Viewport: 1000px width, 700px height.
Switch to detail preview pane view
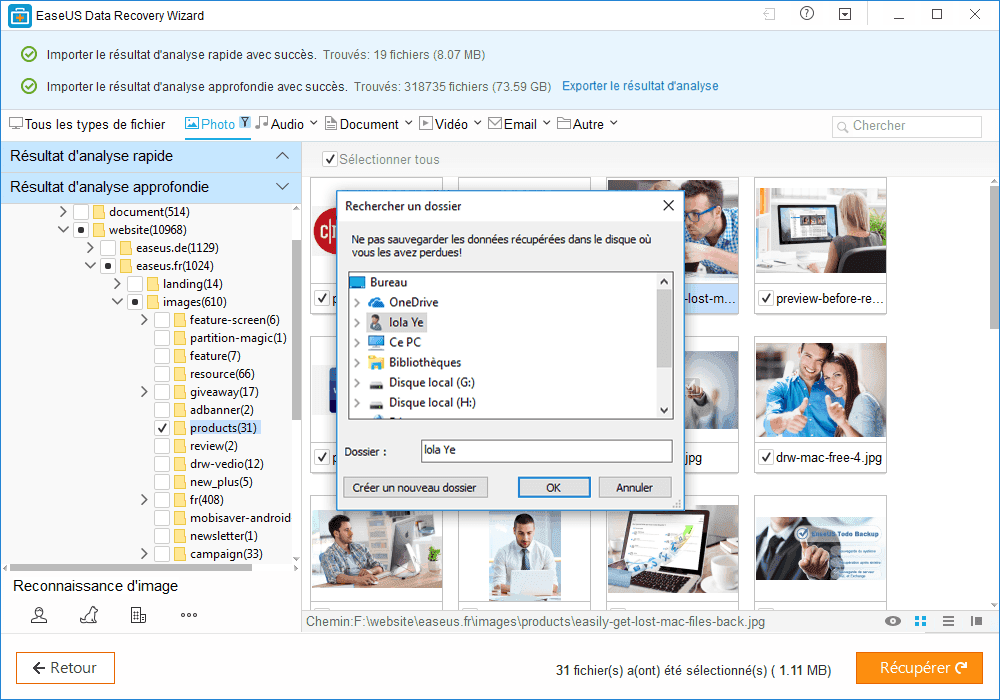coord(976,621)
